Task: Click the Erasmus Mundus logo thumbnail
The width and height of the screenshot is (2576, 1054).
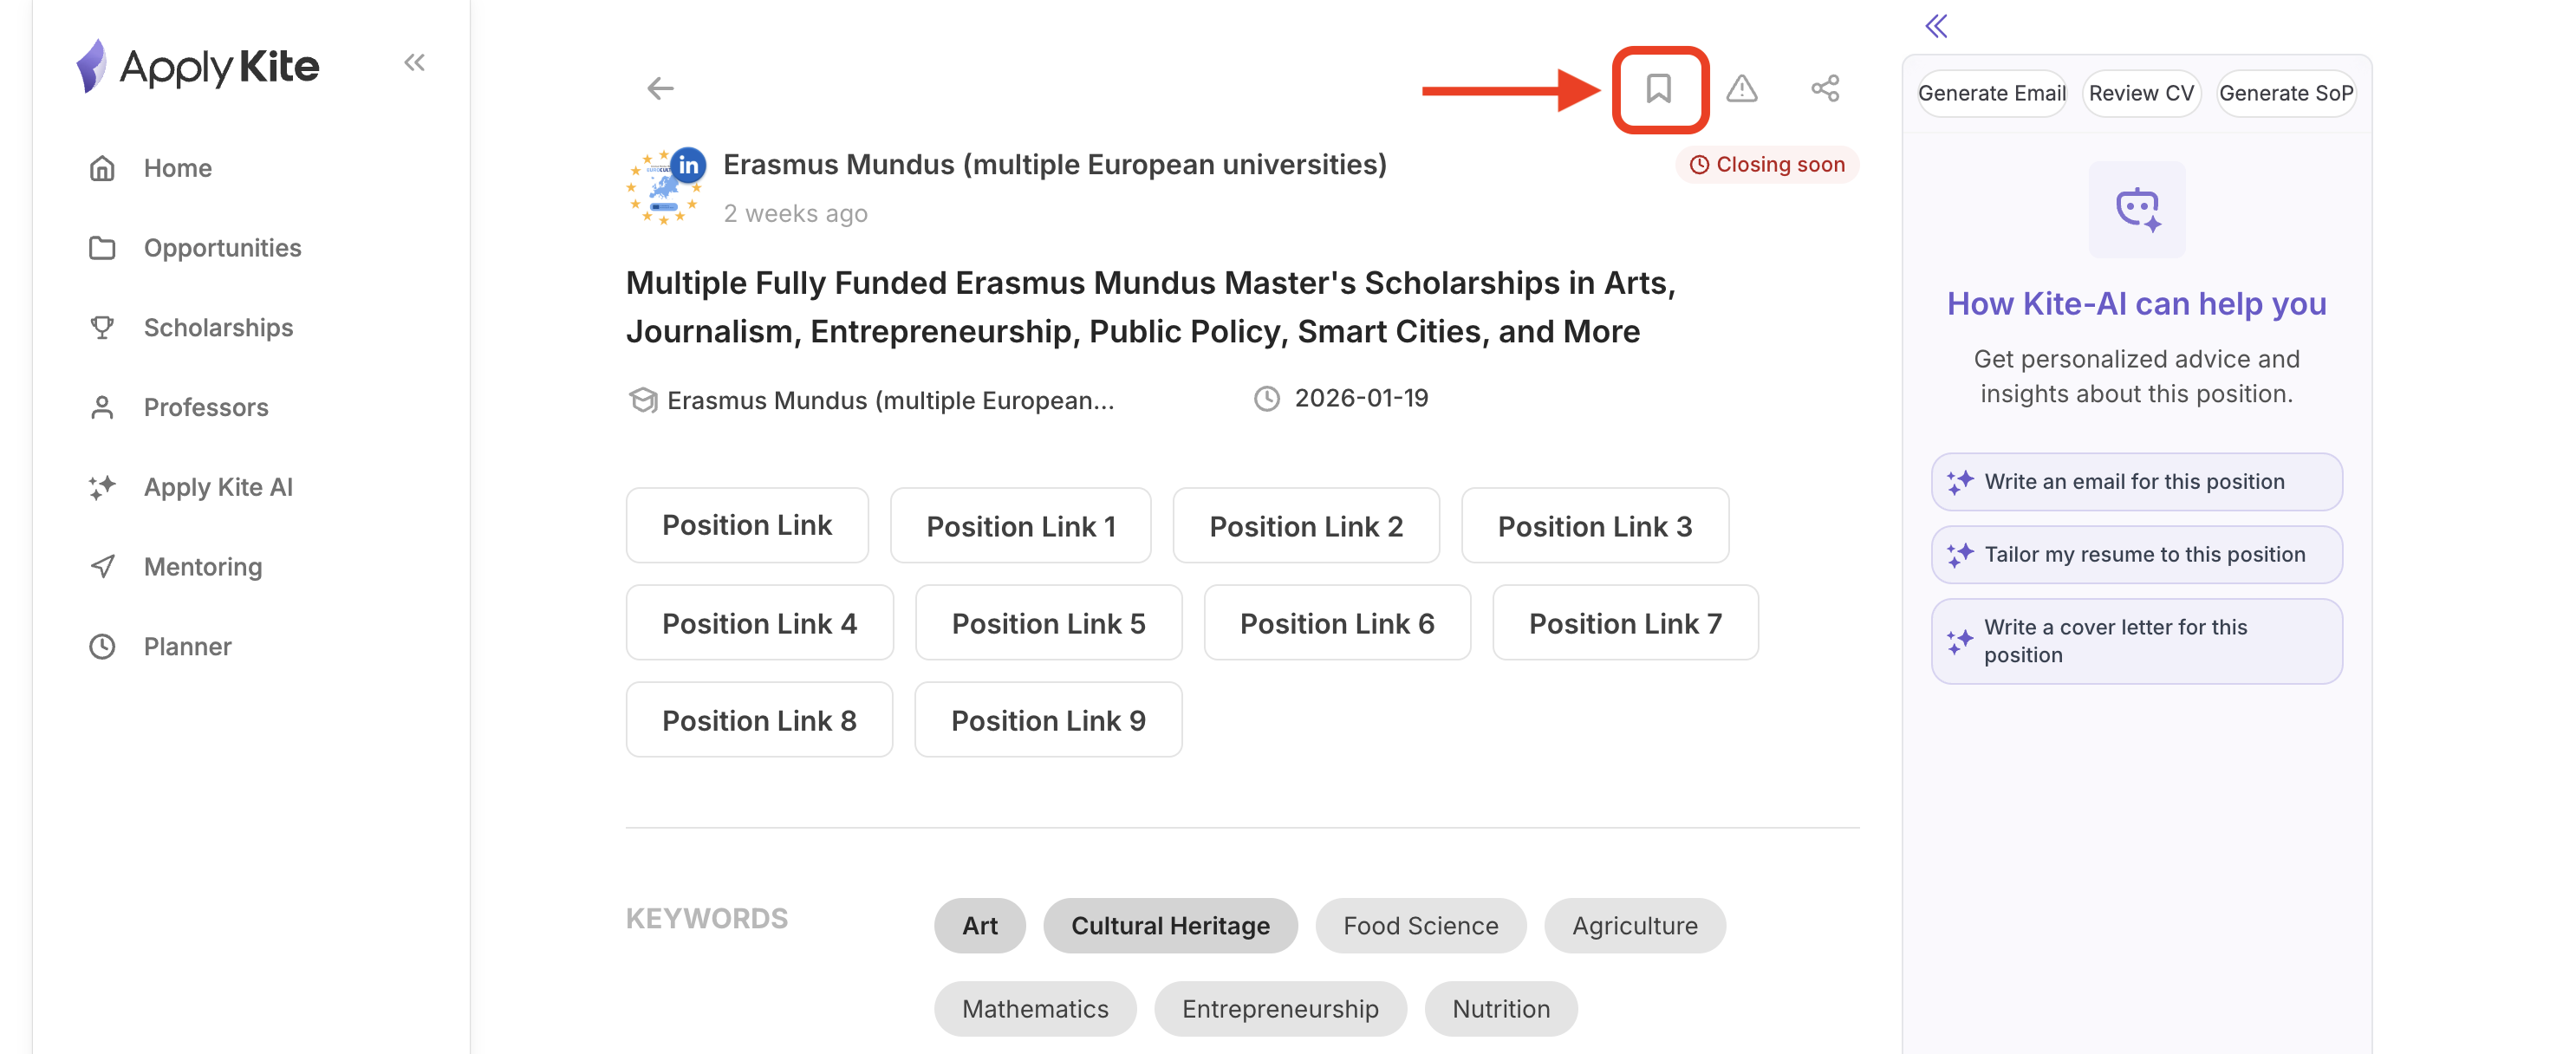Action: tap(665, 187)
